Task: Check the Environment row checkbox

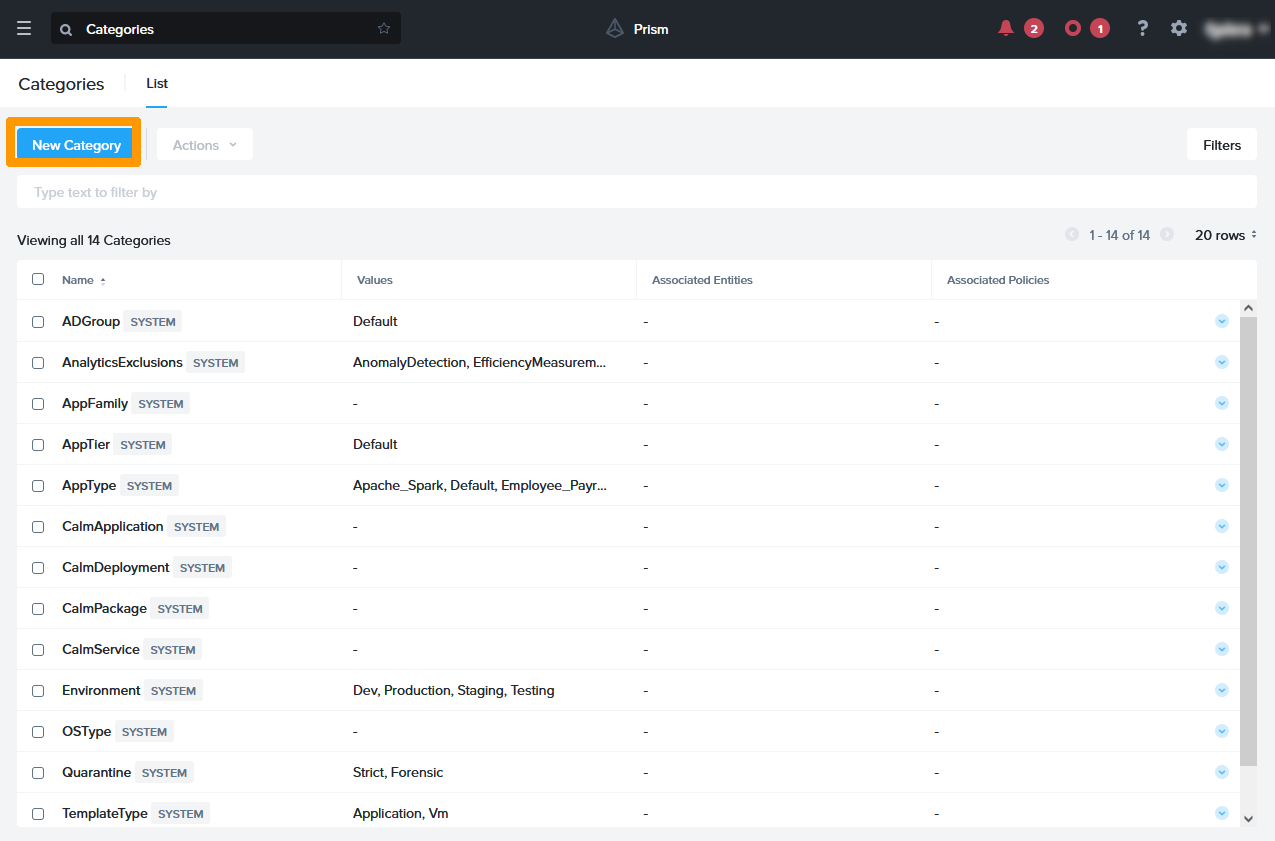Action: click(38, 690)
